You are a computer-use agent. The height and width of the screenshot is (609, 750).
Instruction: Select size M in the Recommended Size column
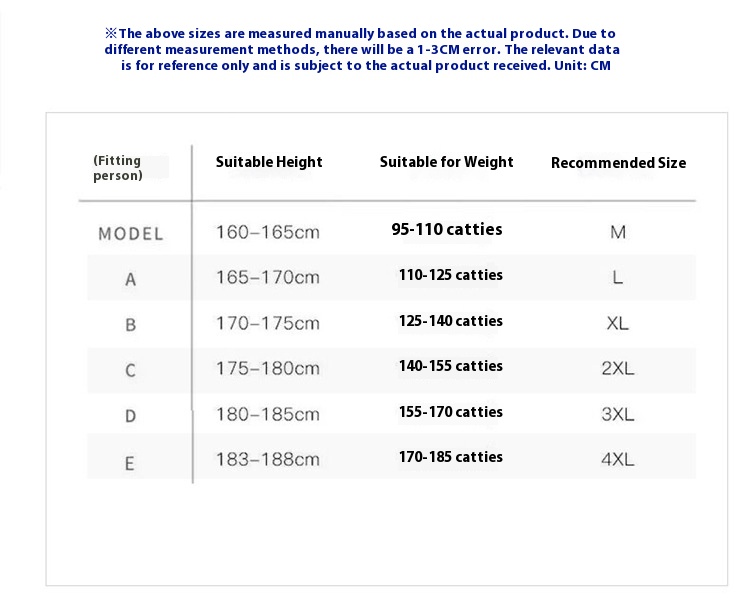618,233
